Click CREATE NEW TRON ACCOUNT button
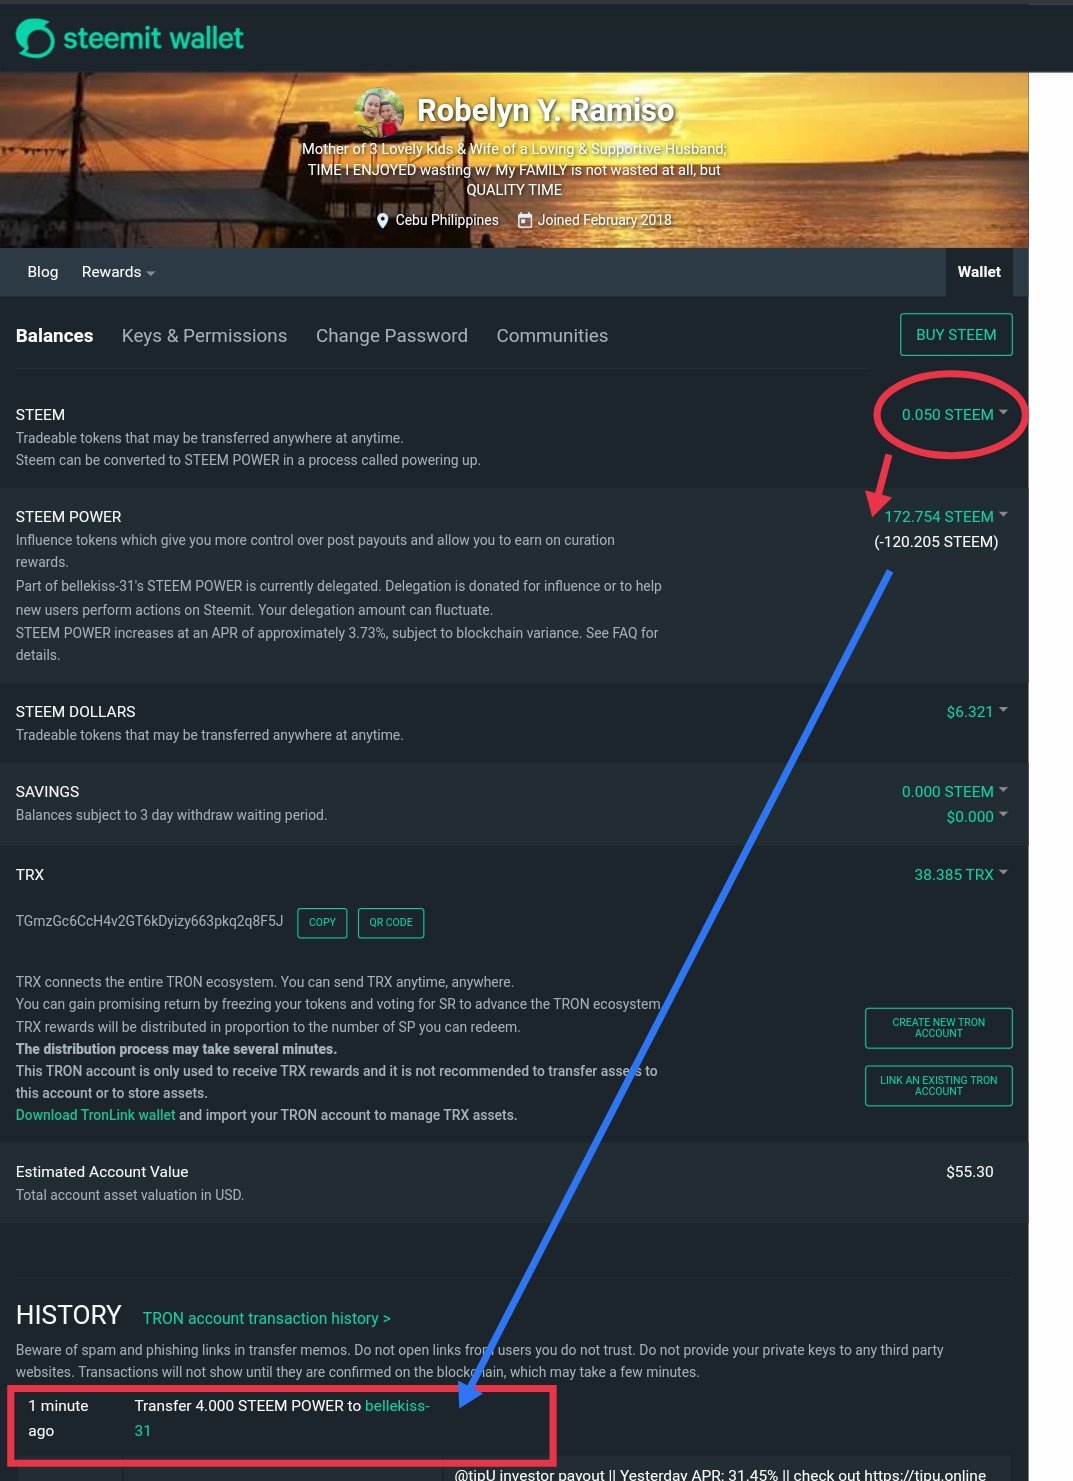This screenshot has width=1073, height=1481. pos(938,1028)
